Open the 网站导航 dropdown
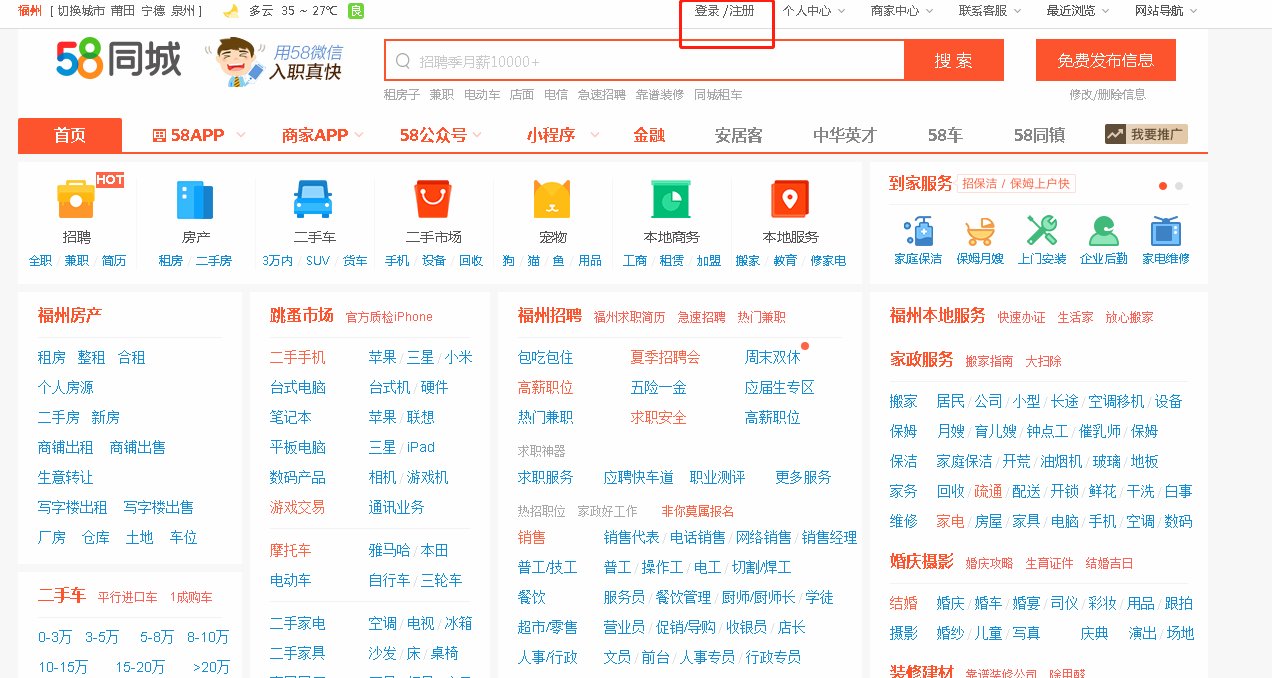The height and width of the screenshot is (678, 1272). 1166,11
